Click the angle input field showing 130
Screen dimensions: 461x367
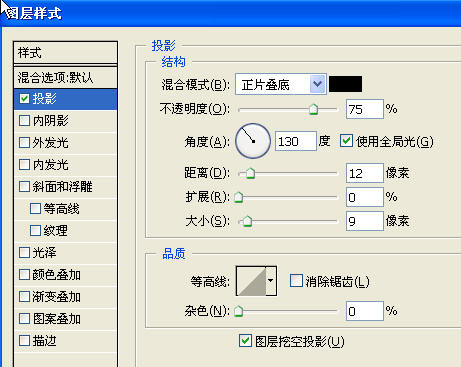point(296,141)
